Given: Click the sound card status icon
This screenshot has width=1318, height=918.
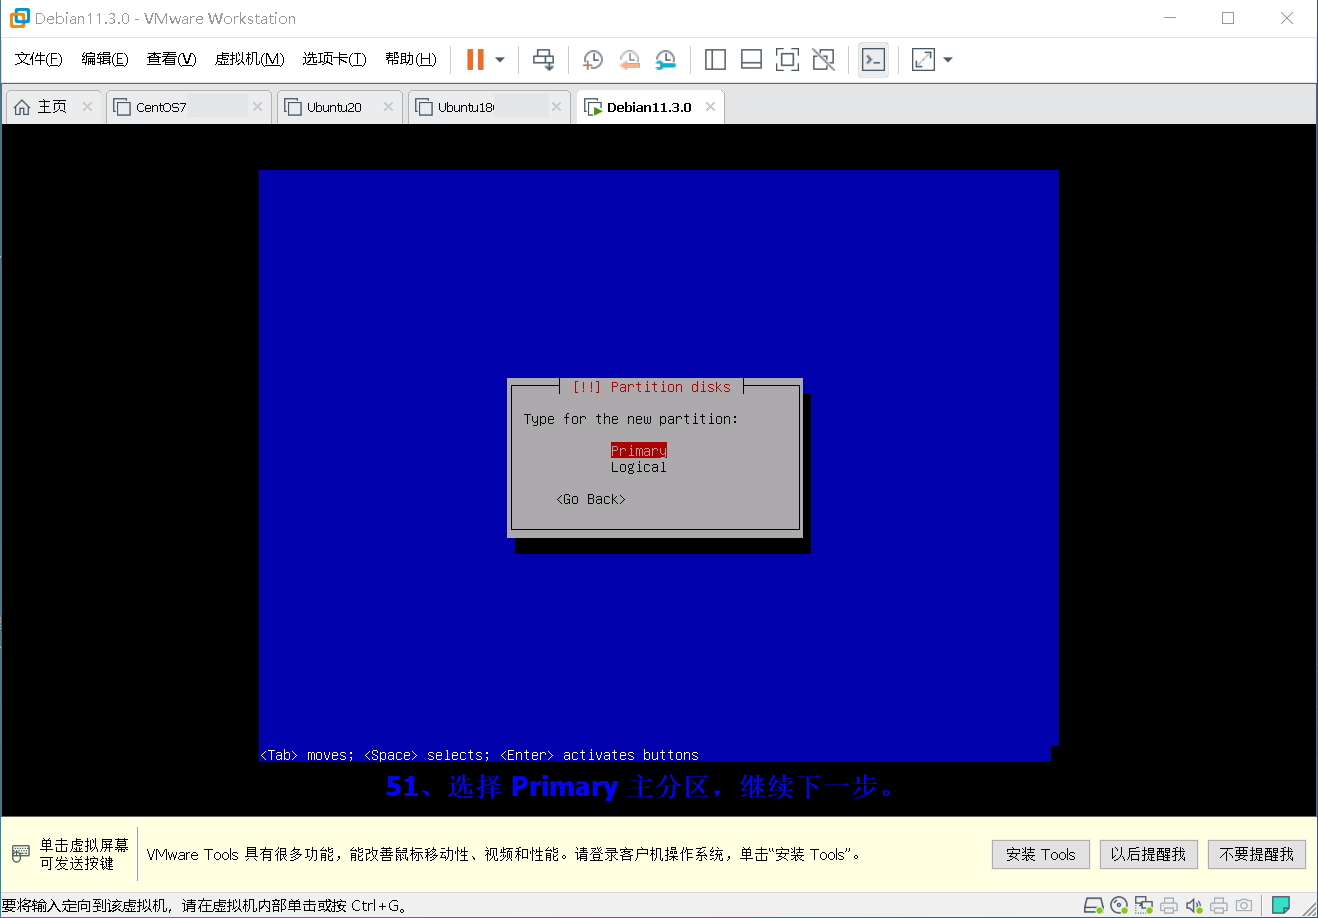Looking at the screenshot, I should [1194, 906].
